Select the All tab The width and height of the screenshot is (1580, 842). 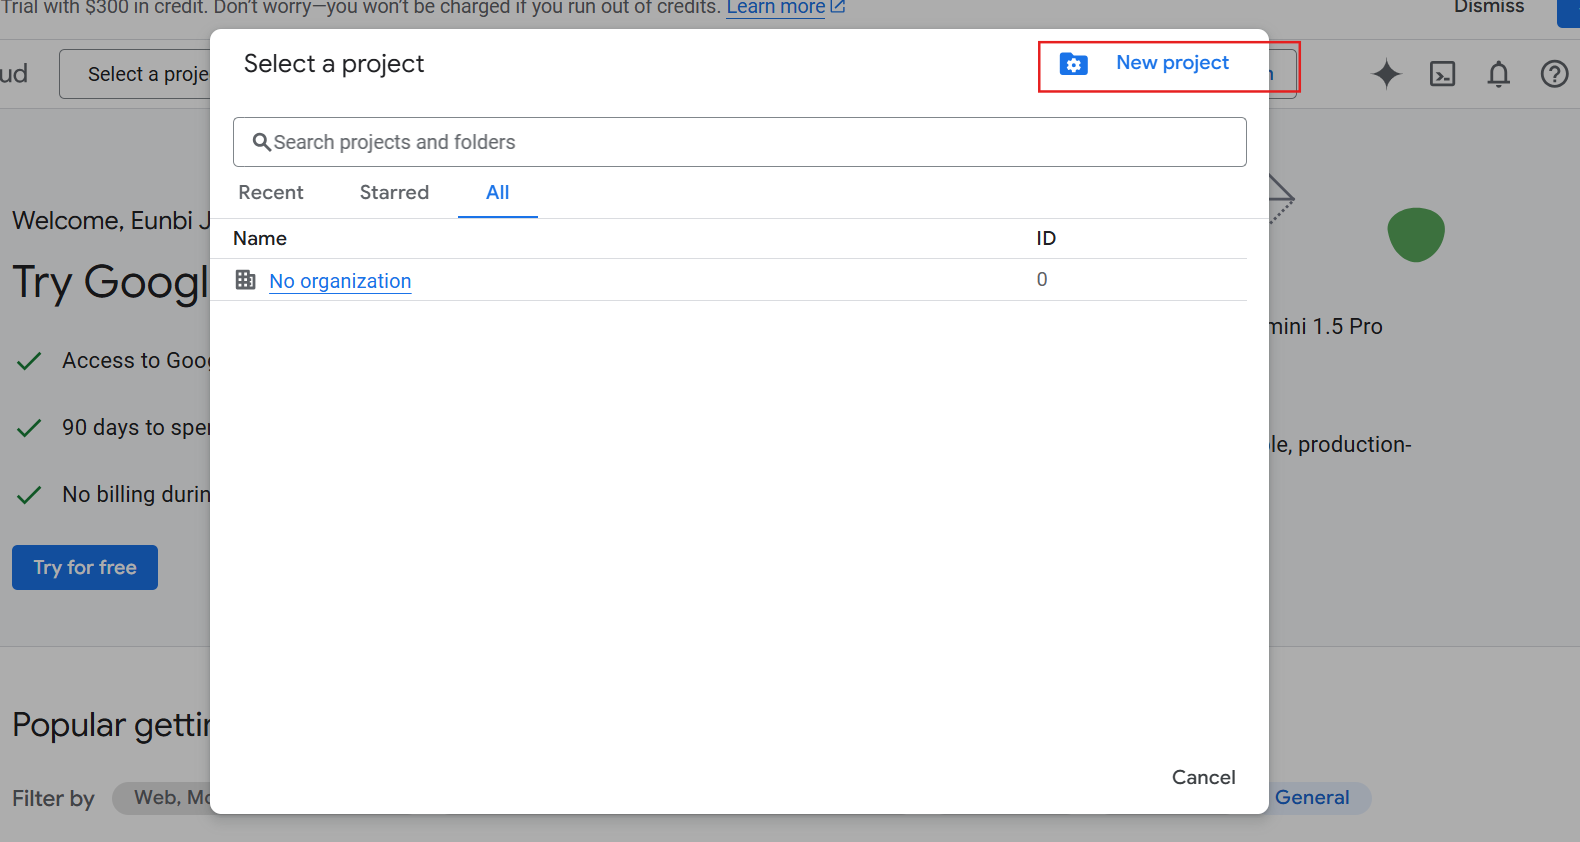(497, 193)
